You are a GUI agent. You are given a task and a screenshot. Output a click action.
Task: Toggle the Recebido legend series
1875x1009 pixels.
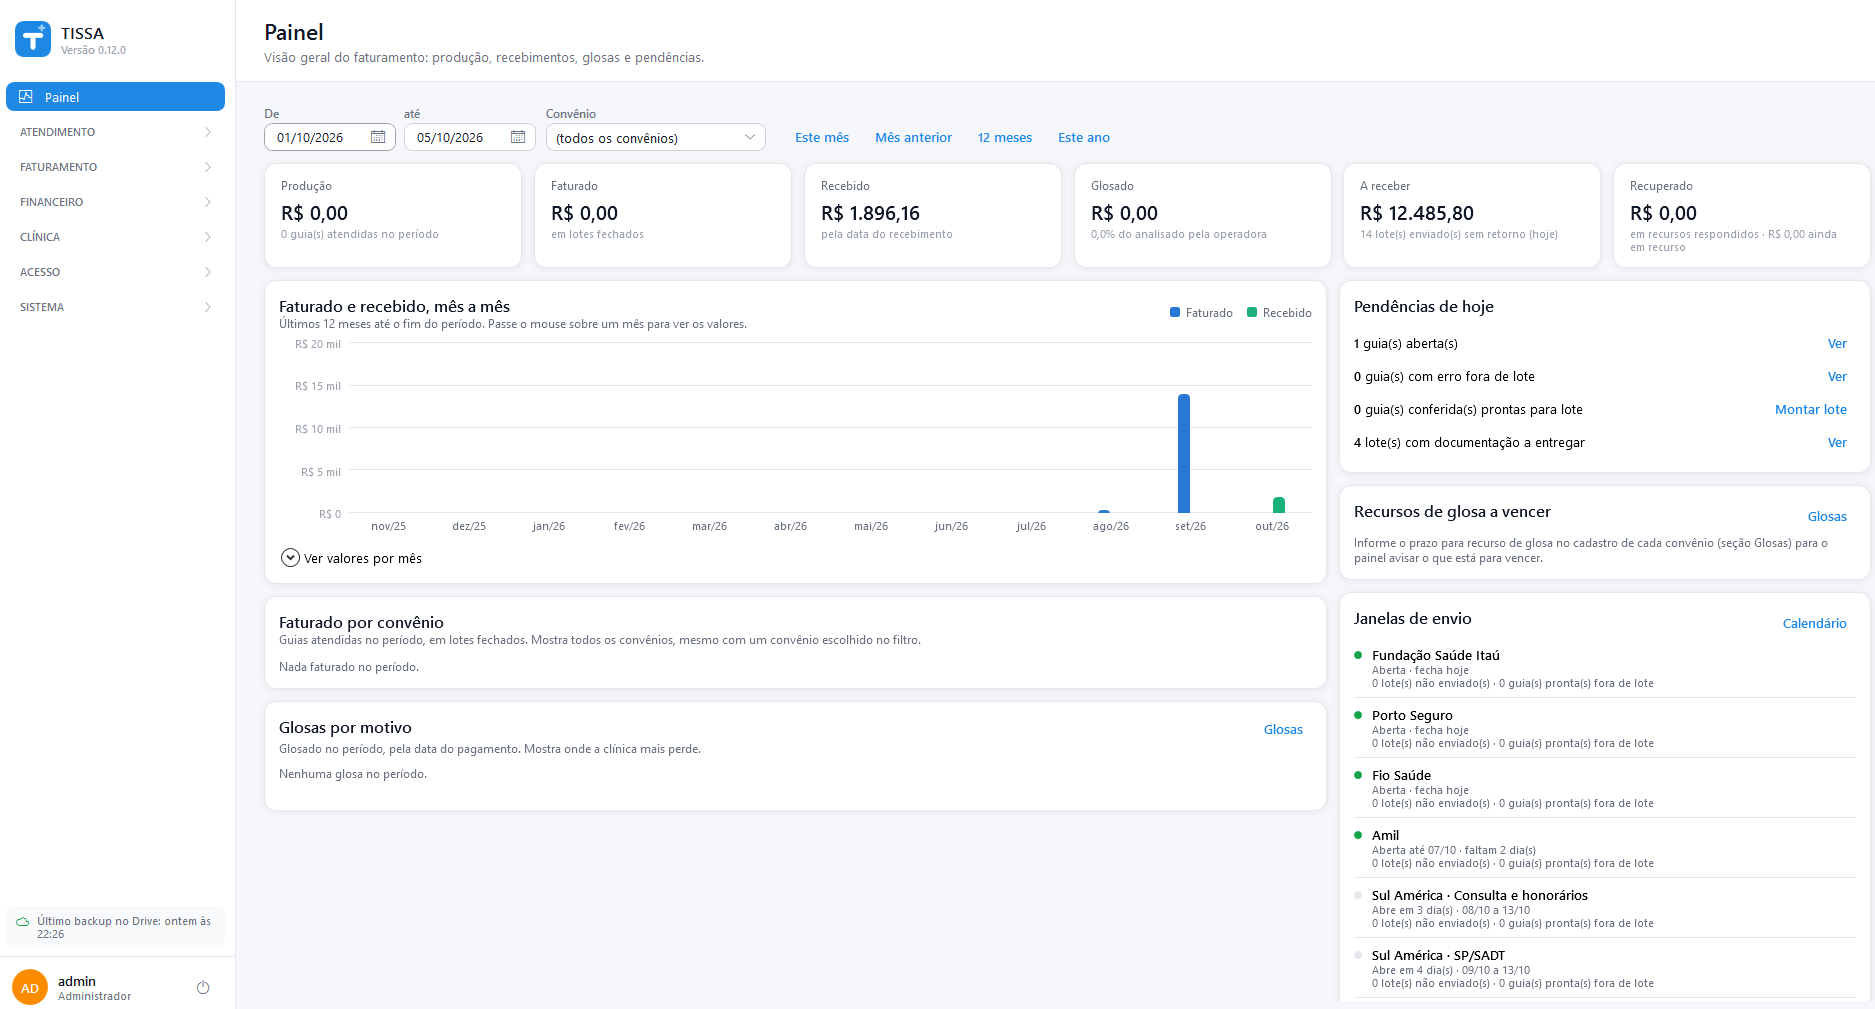coord(1279,313)
